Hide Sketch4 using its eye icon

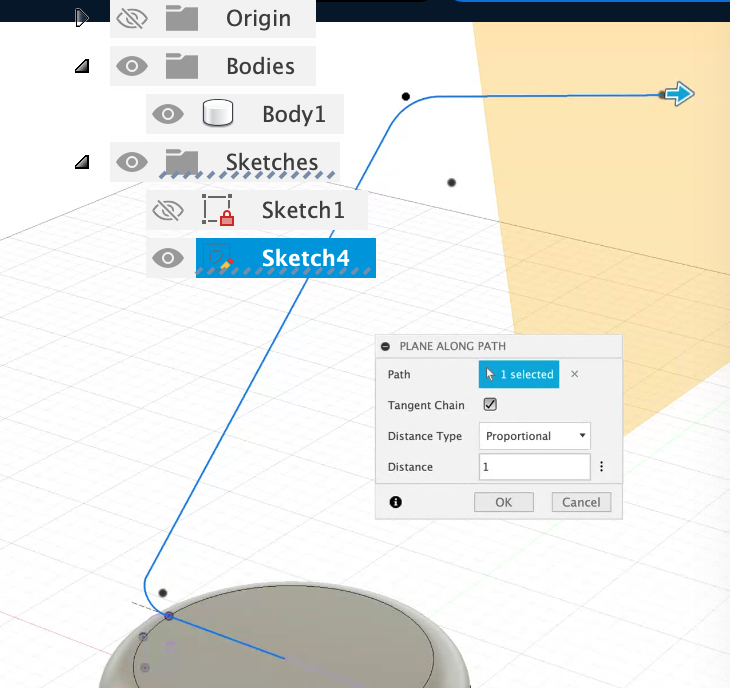(168, 258)
